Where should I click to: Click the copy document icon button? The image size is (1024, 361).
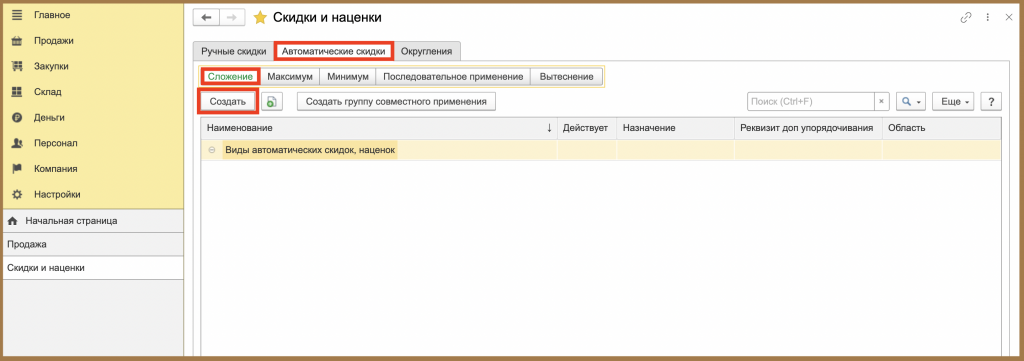click(x=272, y=102)
